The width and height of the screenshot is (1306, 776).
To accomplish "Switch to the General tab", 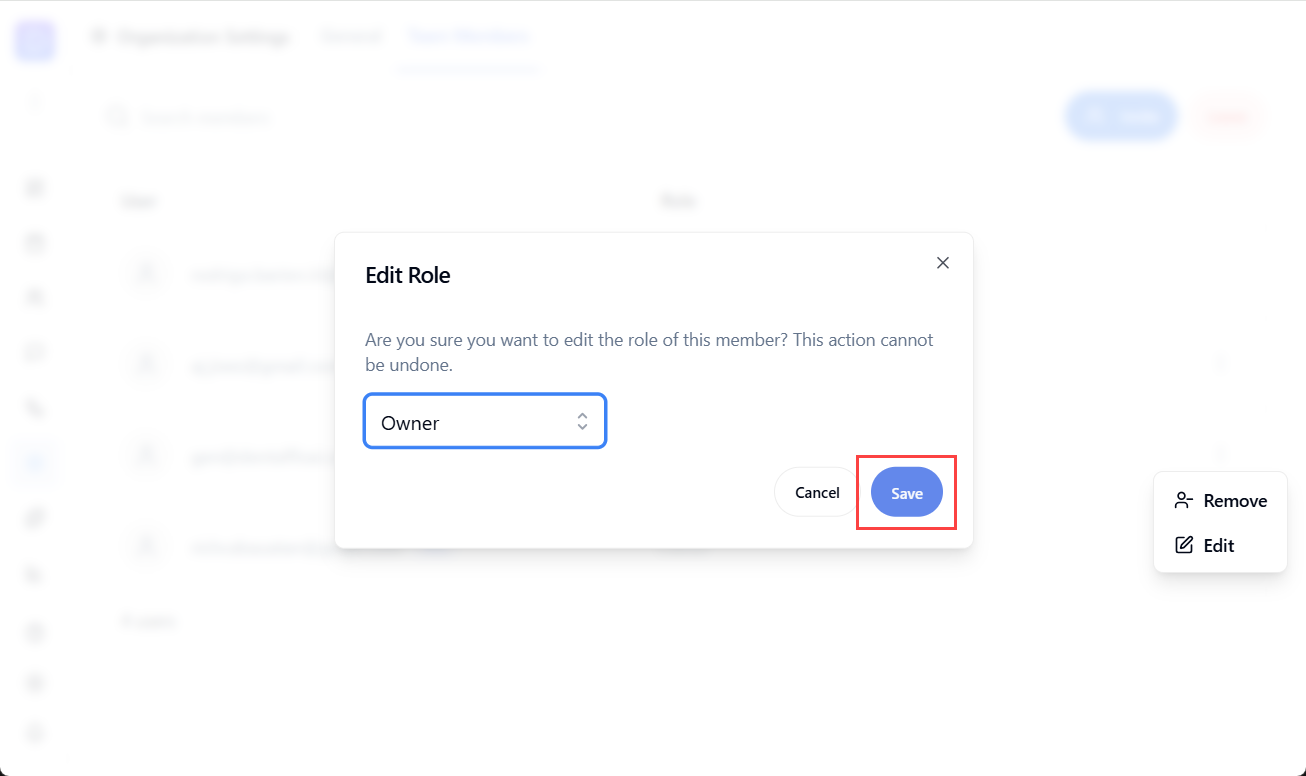I will pyautogui.click(x=350, y=36).
